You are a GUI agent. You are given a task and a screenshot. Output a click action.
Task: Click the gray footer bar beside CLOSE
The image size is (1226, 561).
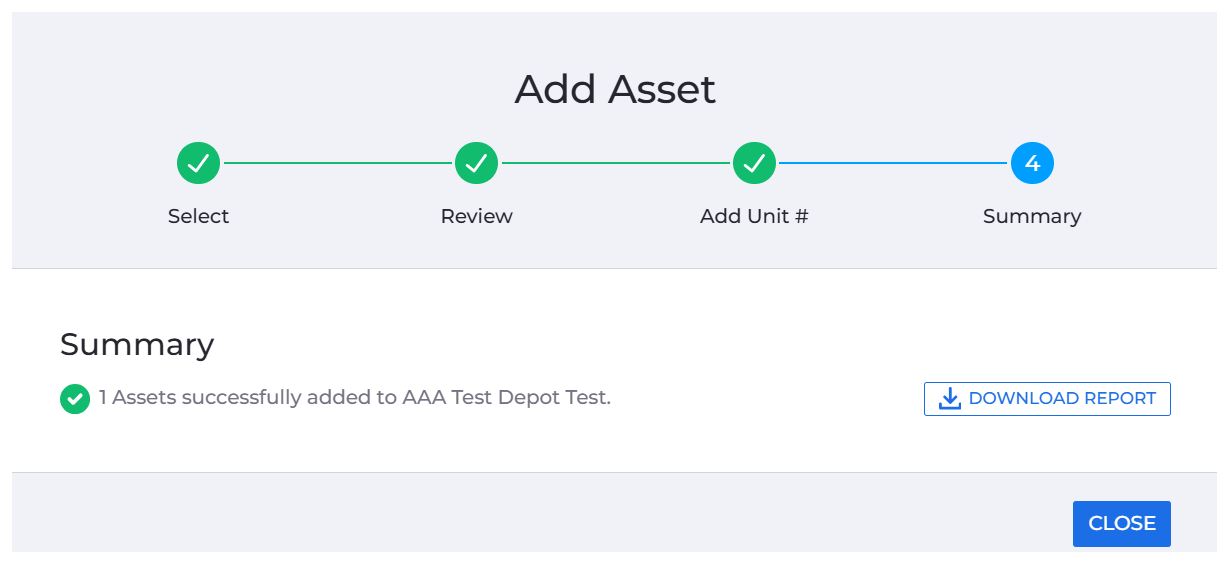click(542, 512)
